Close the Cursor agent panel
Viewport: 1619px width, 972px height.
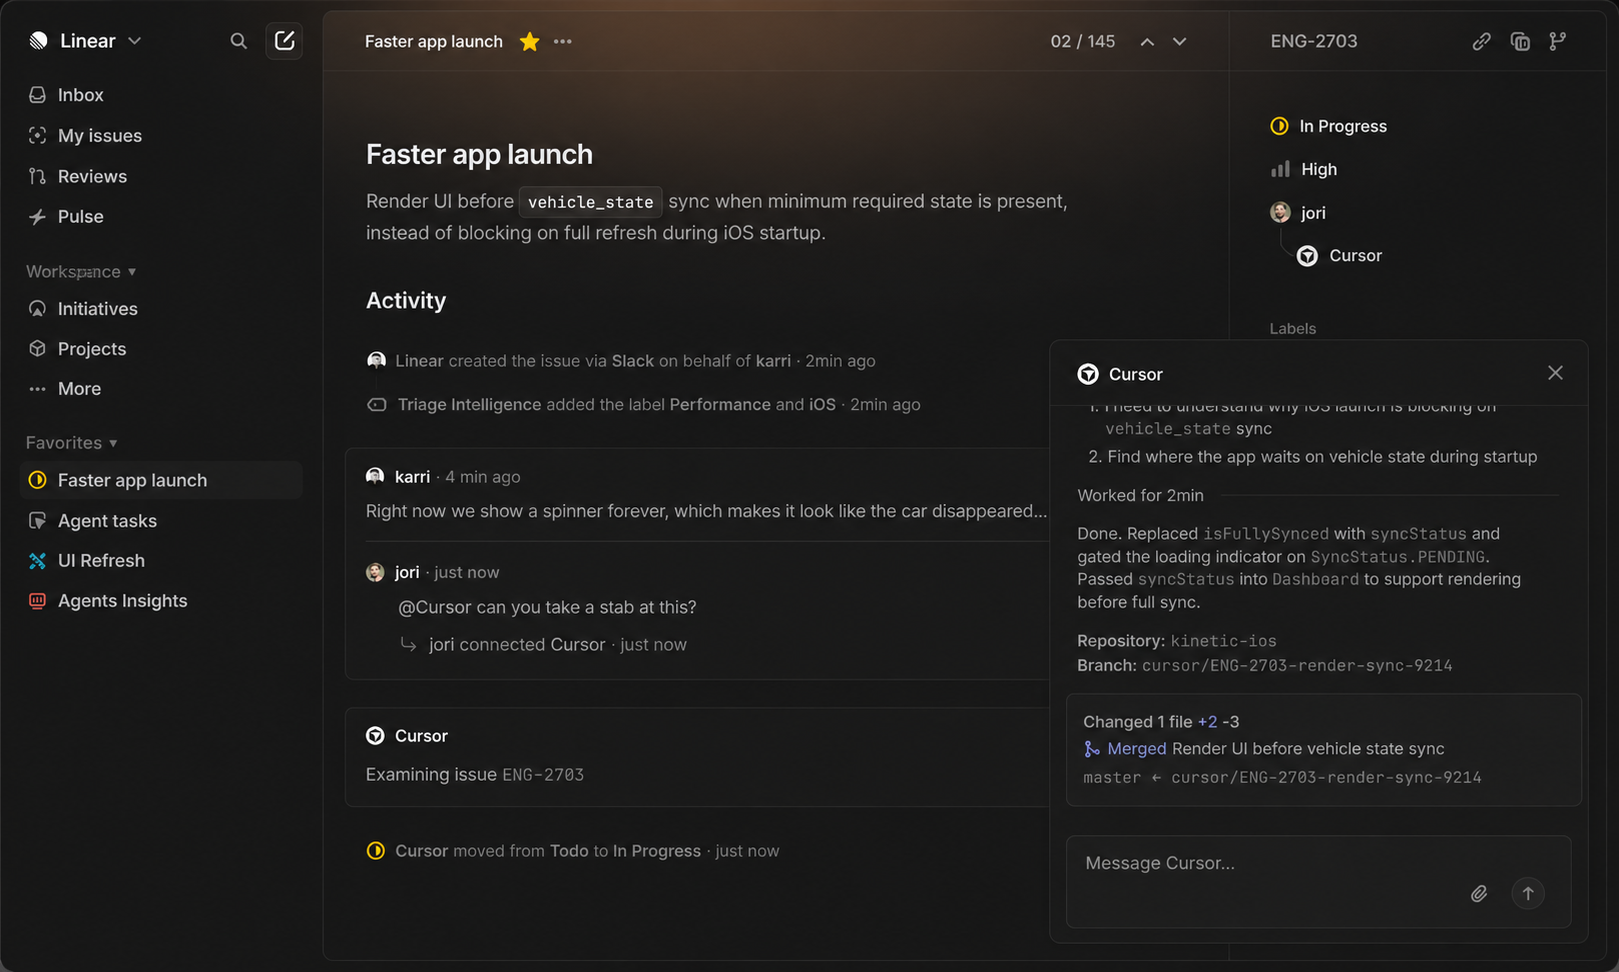[1555, 373]
